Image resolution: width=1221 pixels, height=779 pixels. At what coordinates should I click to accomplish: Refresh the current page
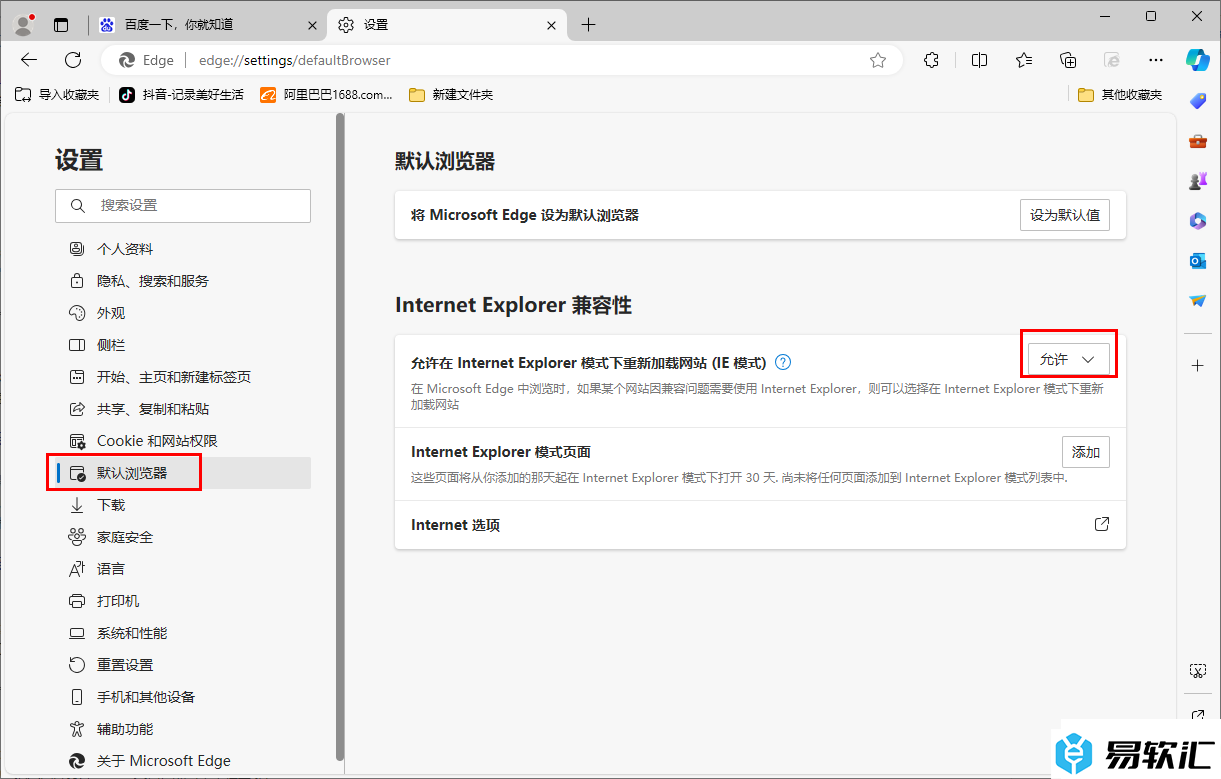click(x=73, y=60)
